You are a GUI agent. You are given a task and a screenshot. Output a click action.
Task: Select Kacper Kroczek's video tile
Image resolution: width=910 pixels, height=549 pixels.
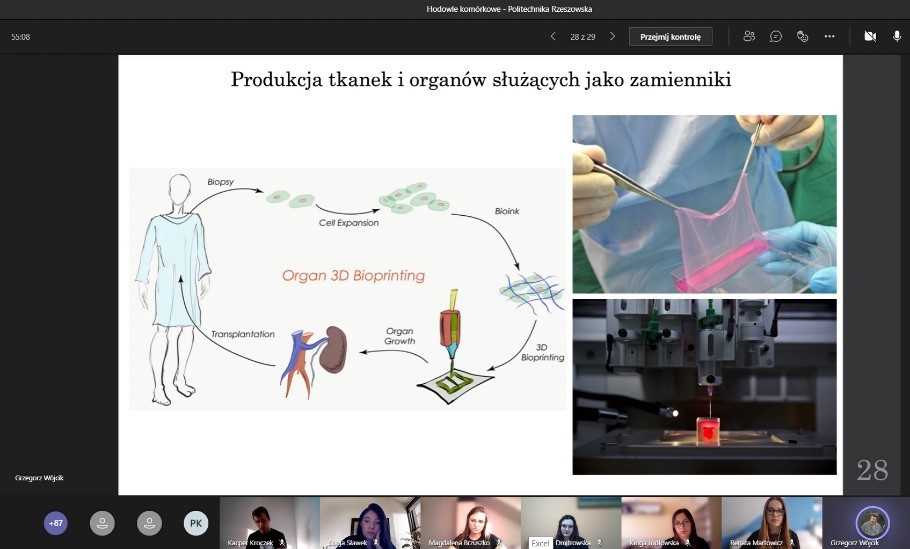click(x=269, y=522)
